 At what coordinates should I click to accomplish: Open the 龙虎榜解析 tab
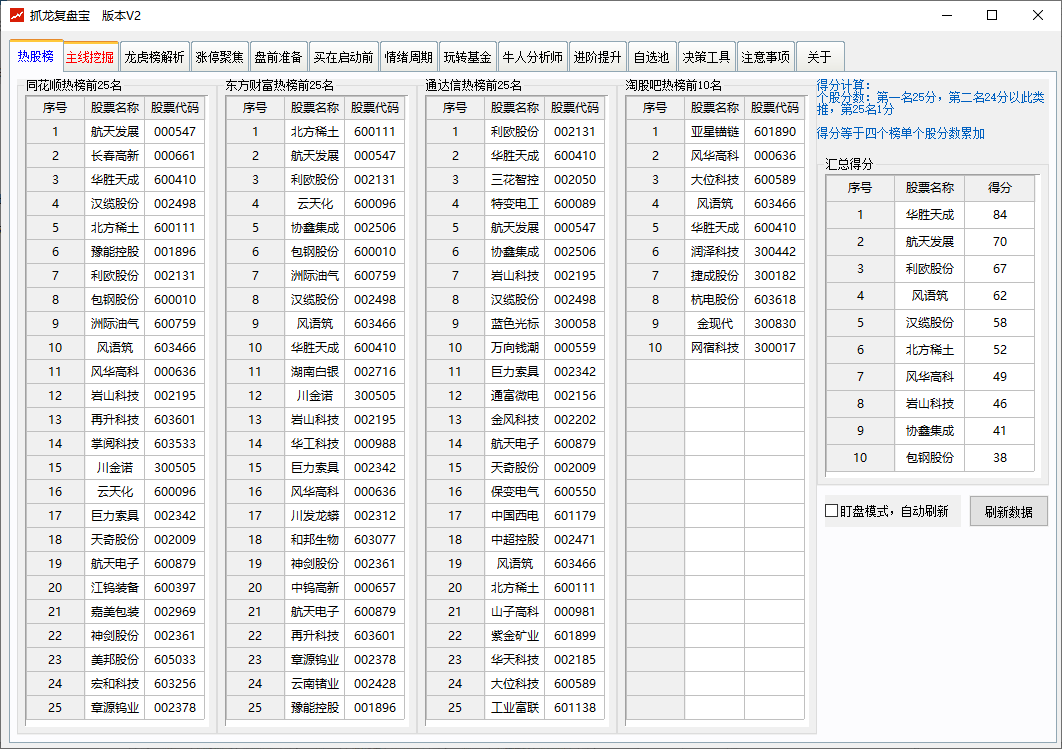tap(154, 57)
